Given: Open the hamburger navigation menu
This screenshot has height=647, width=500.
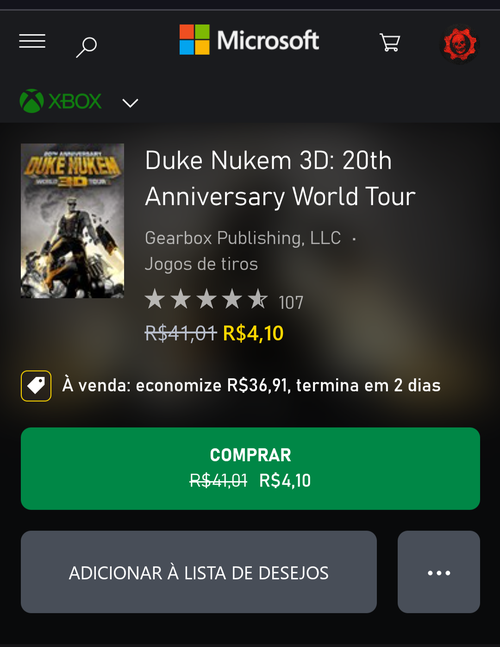Looking at the screenshot, I should 32,41.
